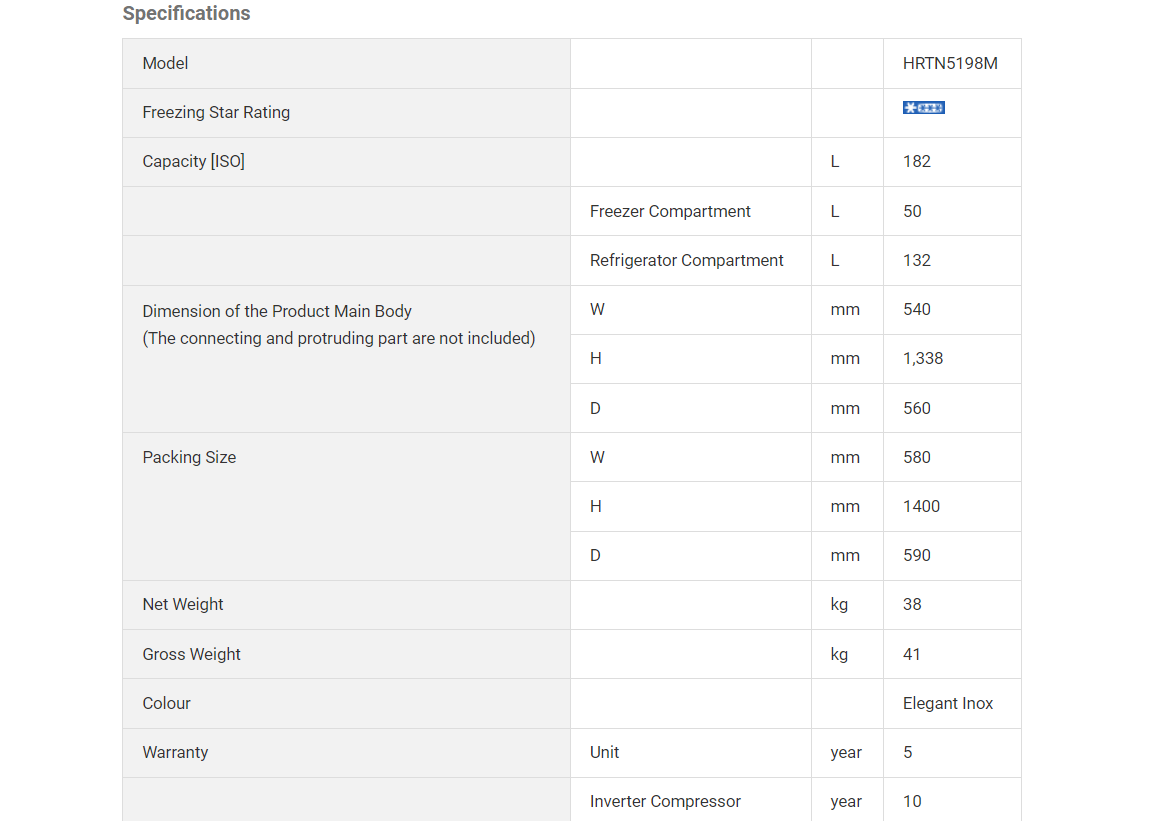Click the Specifications heading

point(186,14)
